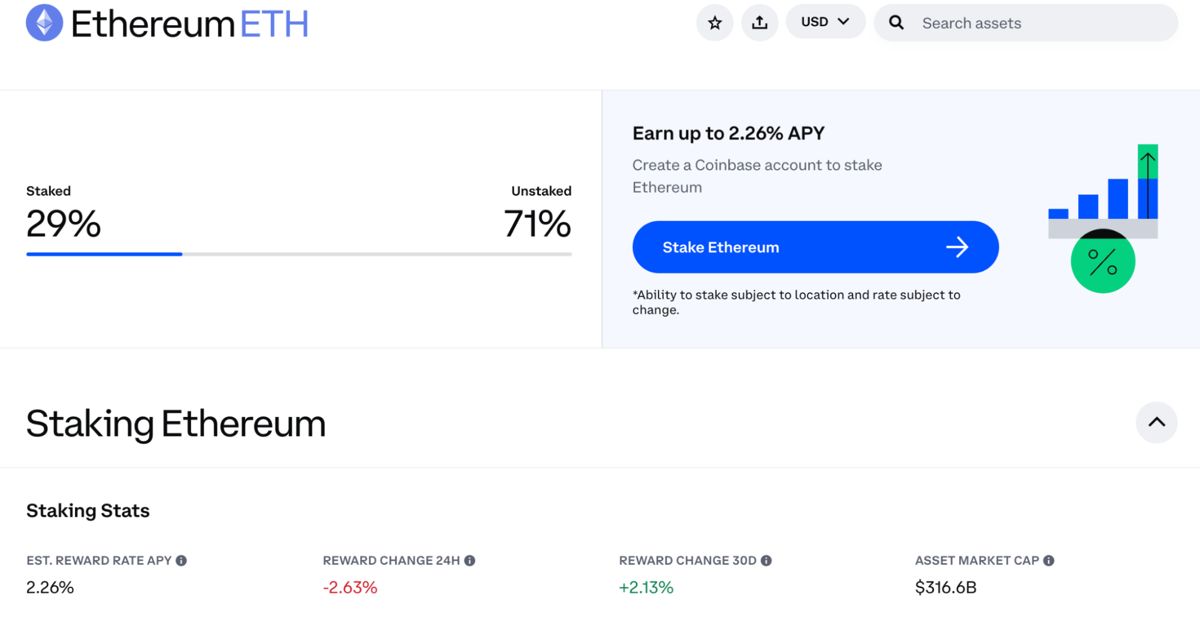1200x621 pixels.
Task: Click the Ethereum diamond logo icon
Action: pyautogui.click(x=44, y=22)
